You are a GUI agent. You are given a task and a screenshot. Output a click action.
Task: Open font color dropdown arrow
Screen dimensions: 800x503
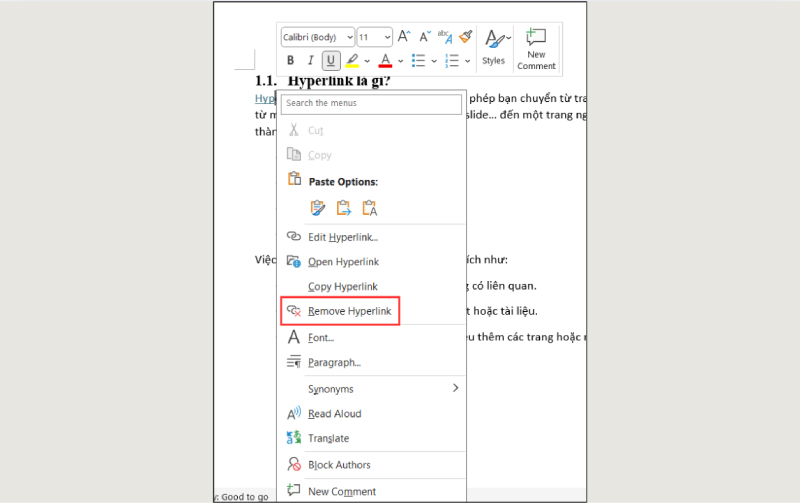401,61
